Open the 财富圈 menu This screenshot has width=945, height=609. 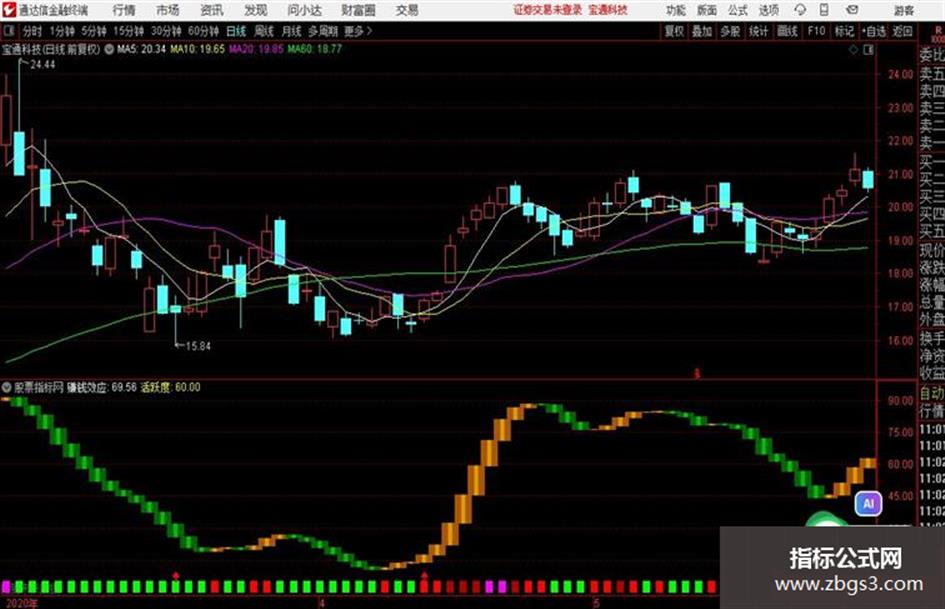[358, 10]
